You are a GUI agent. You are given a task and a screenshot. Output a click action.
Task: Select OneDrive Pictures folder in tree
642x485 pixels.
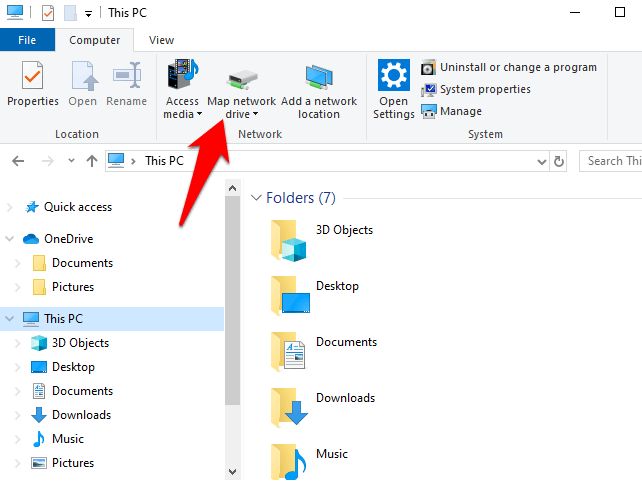click(x=73, y=287)
